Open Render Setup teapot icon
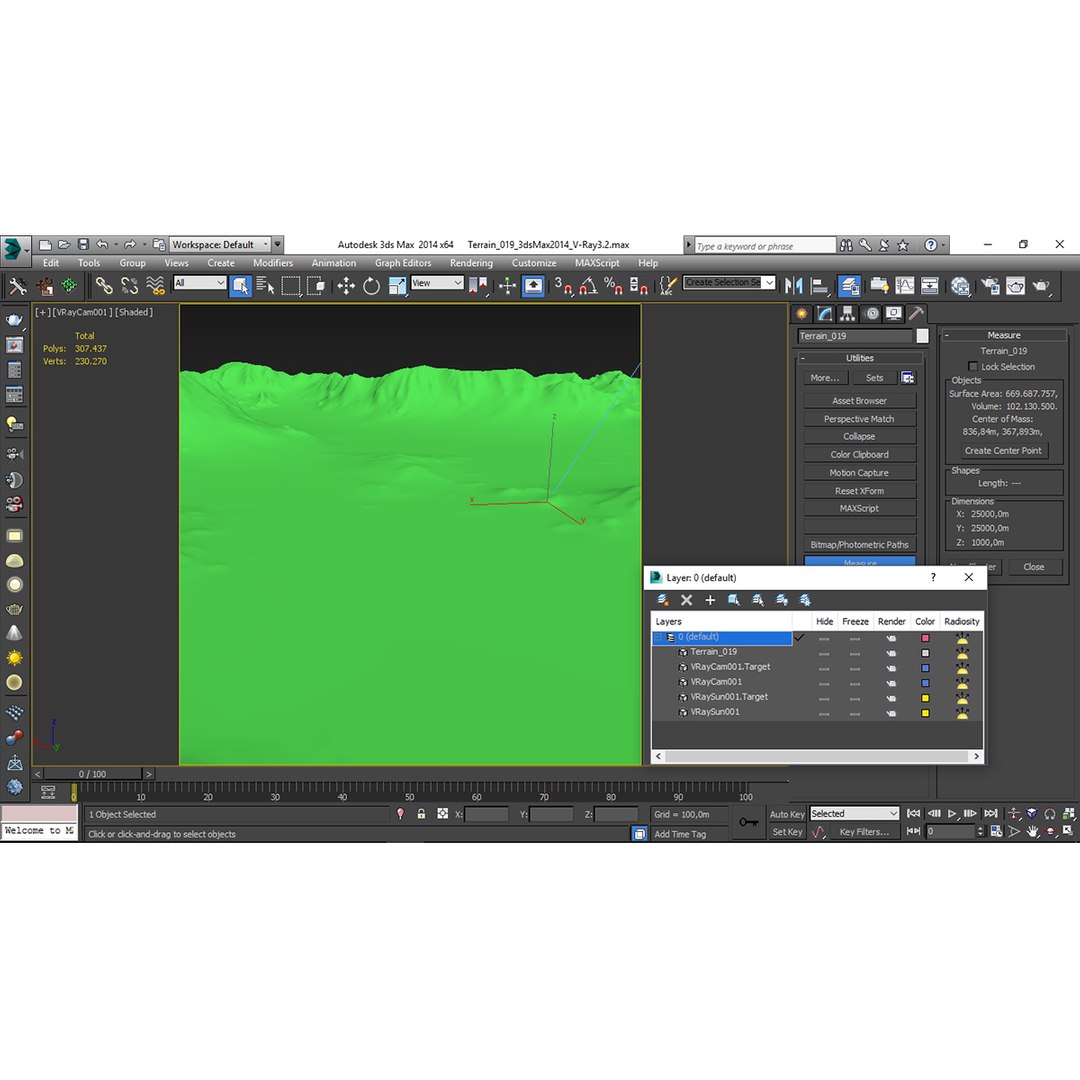Viewport: 1080px width, 1080px height. click(x=990, y=285)
